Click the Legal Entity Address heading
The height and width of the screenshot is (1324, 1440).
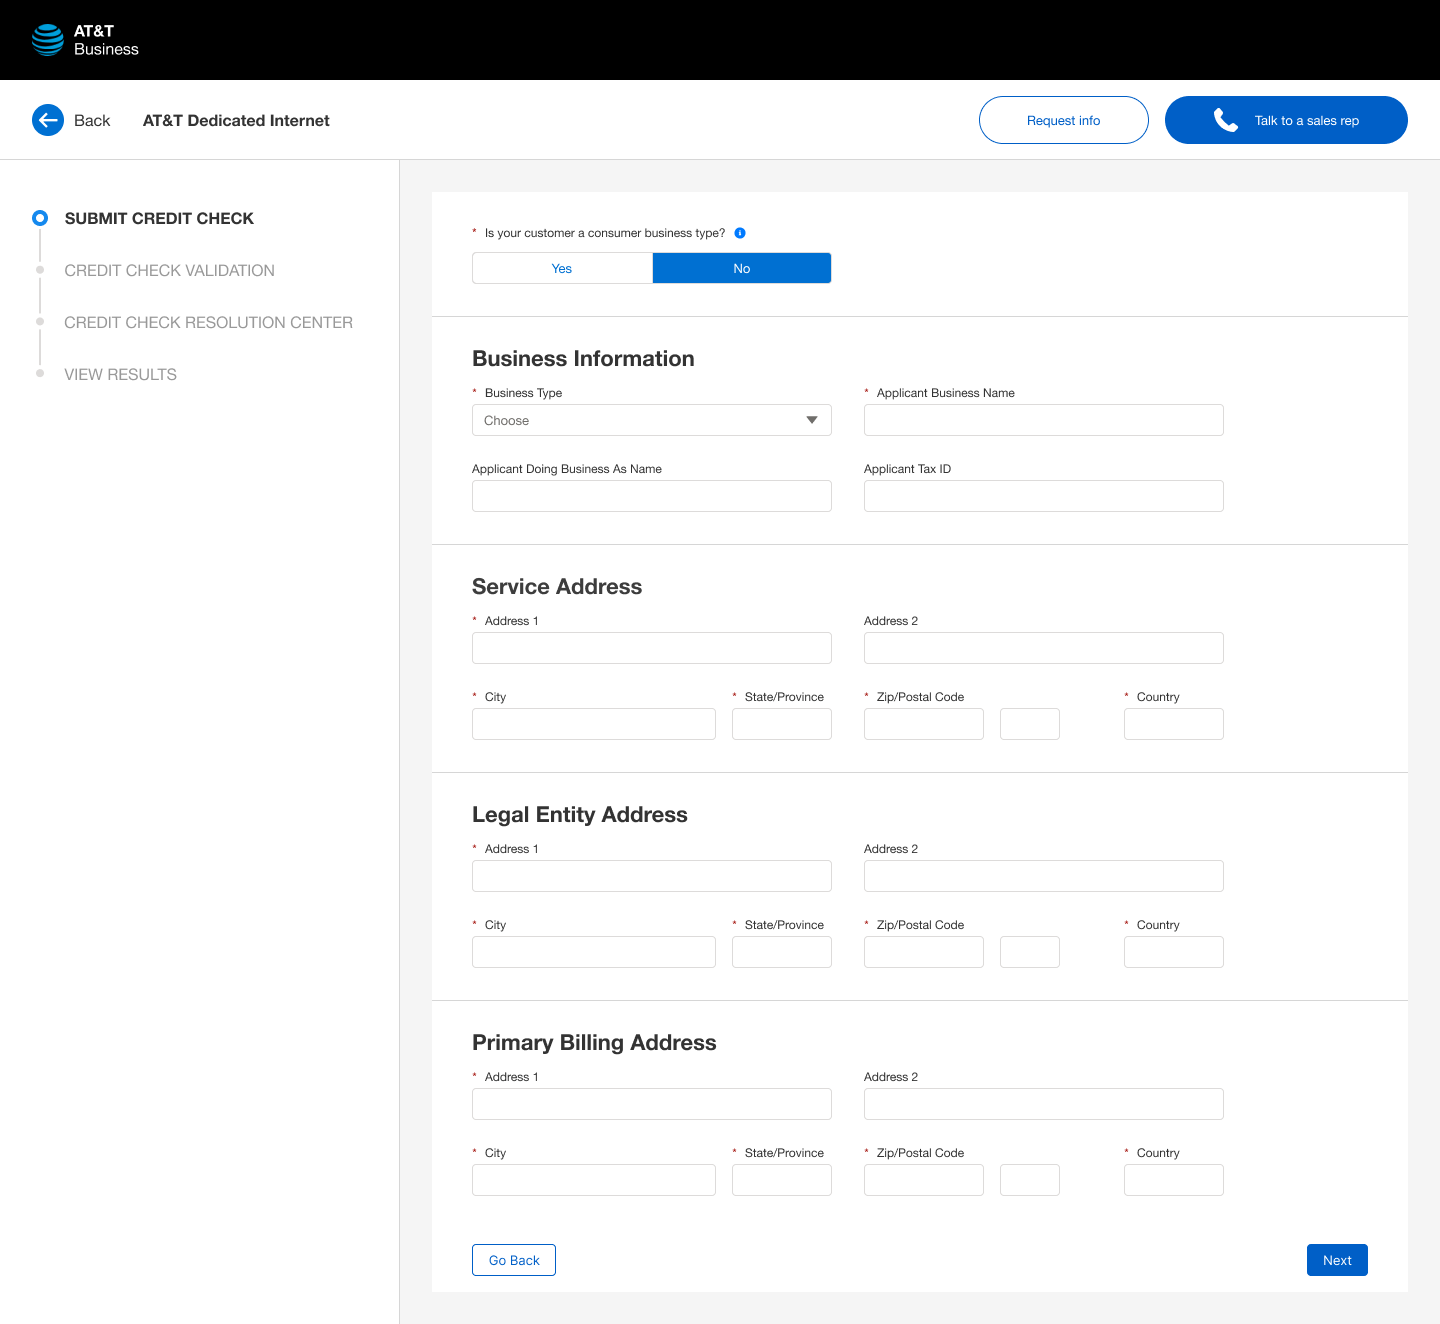coord(580,814)
